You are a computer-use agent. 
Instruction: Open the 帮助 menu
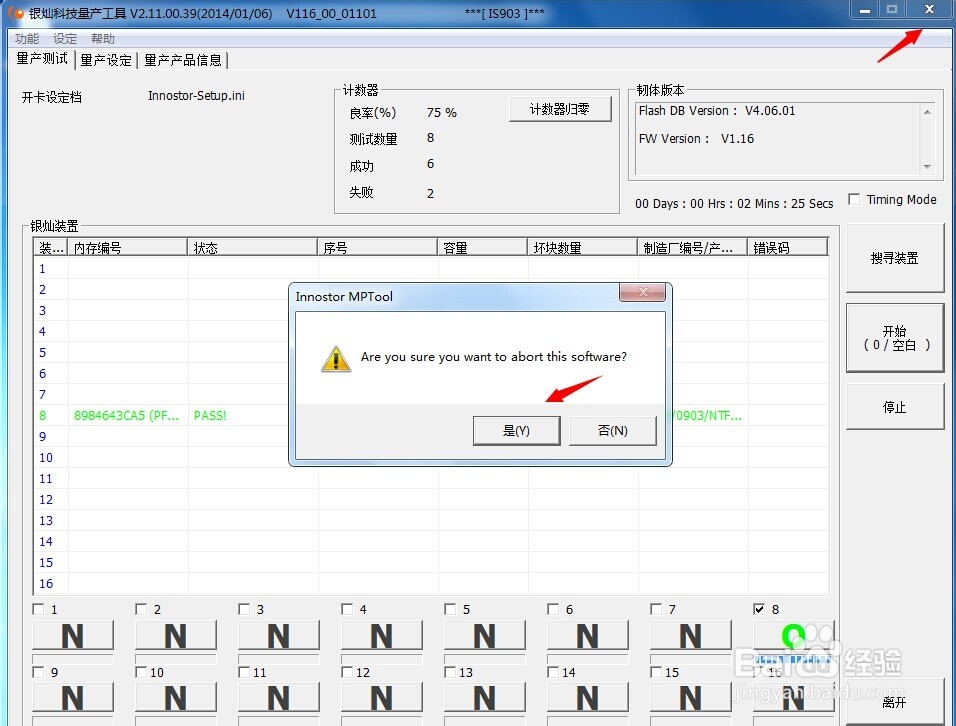[102, 39]
